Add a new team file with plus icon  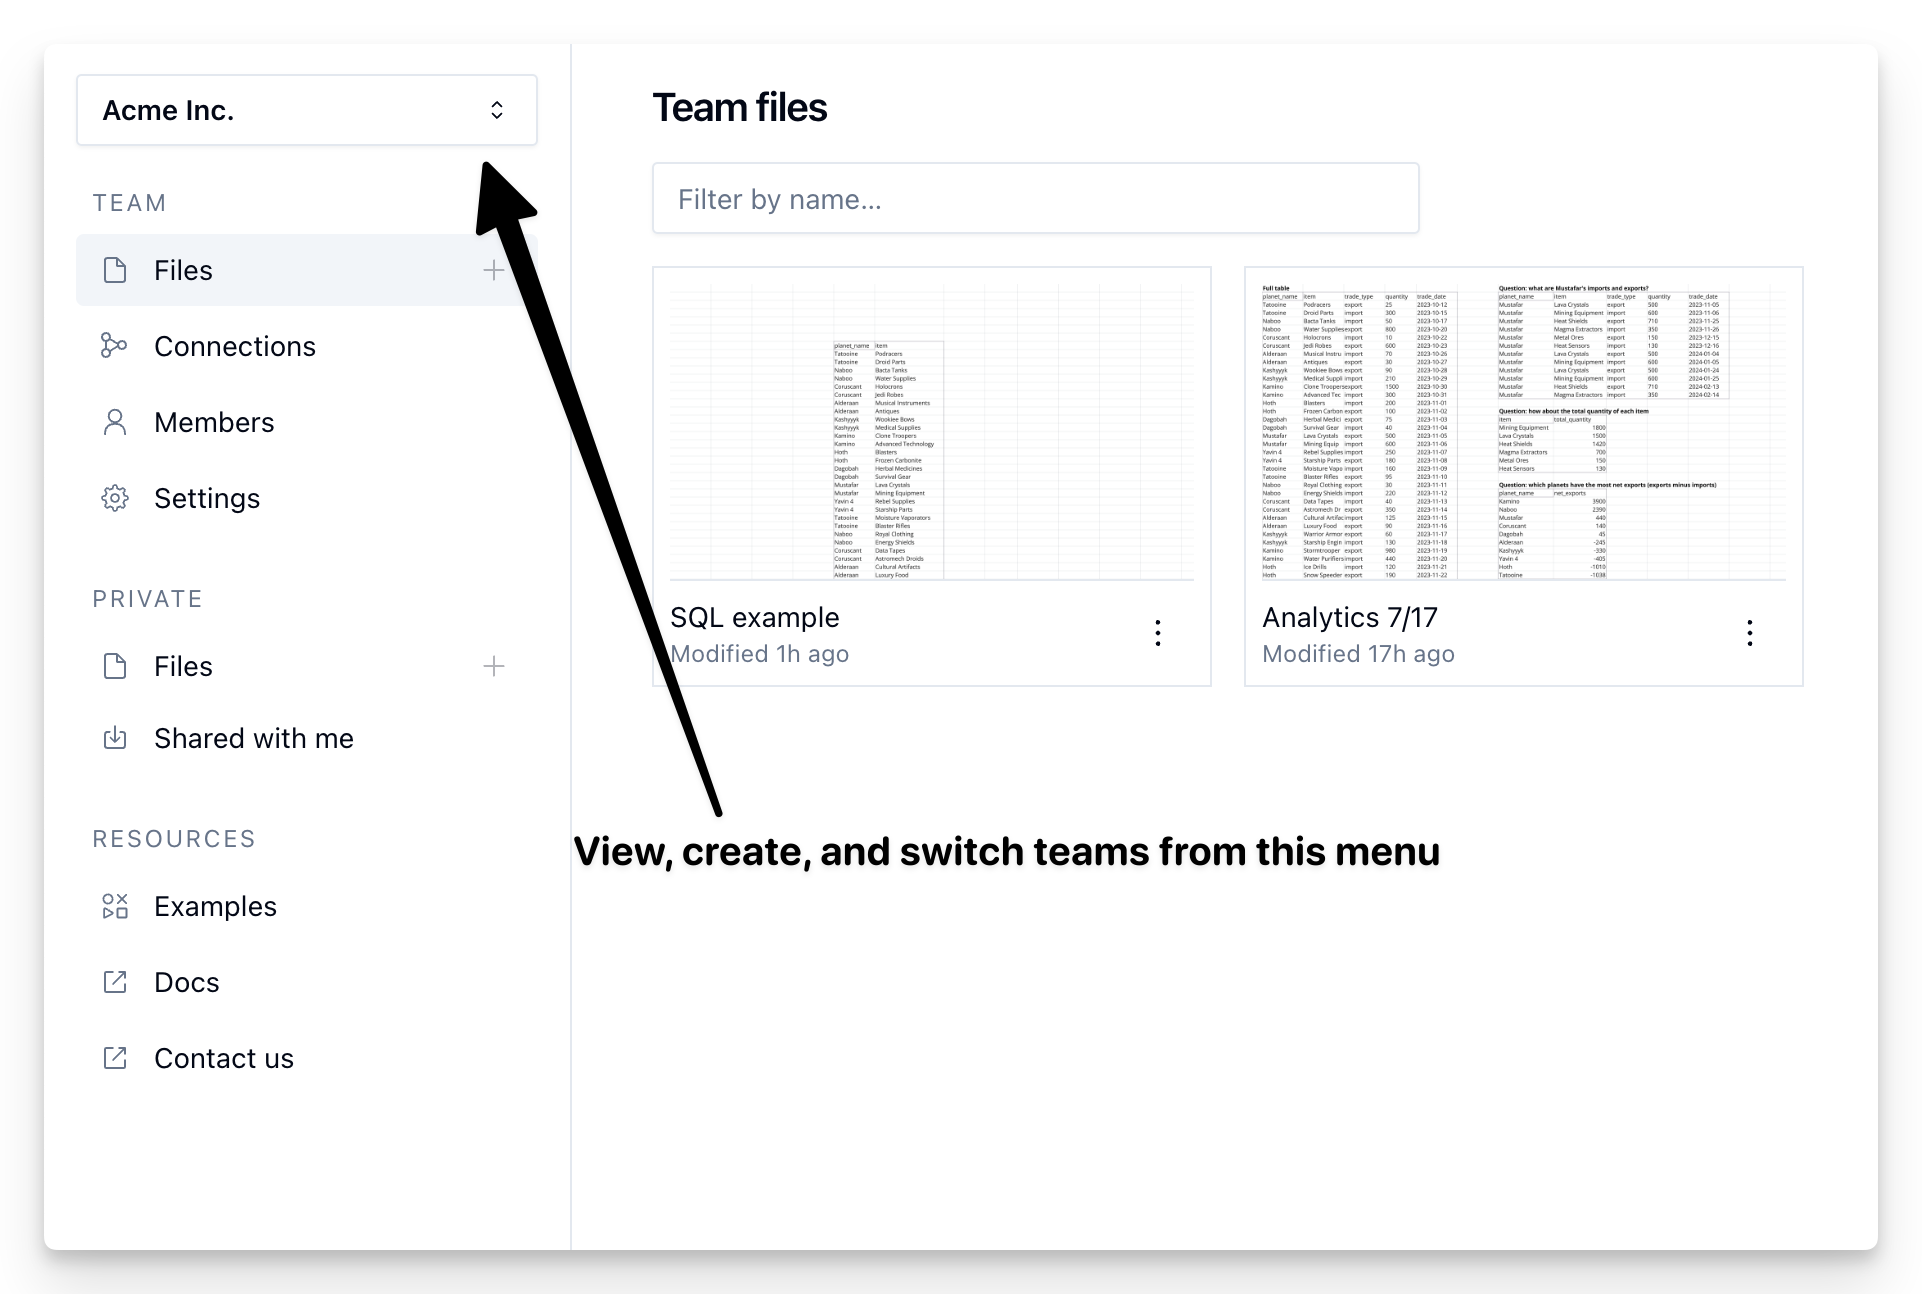coord(493,270)
